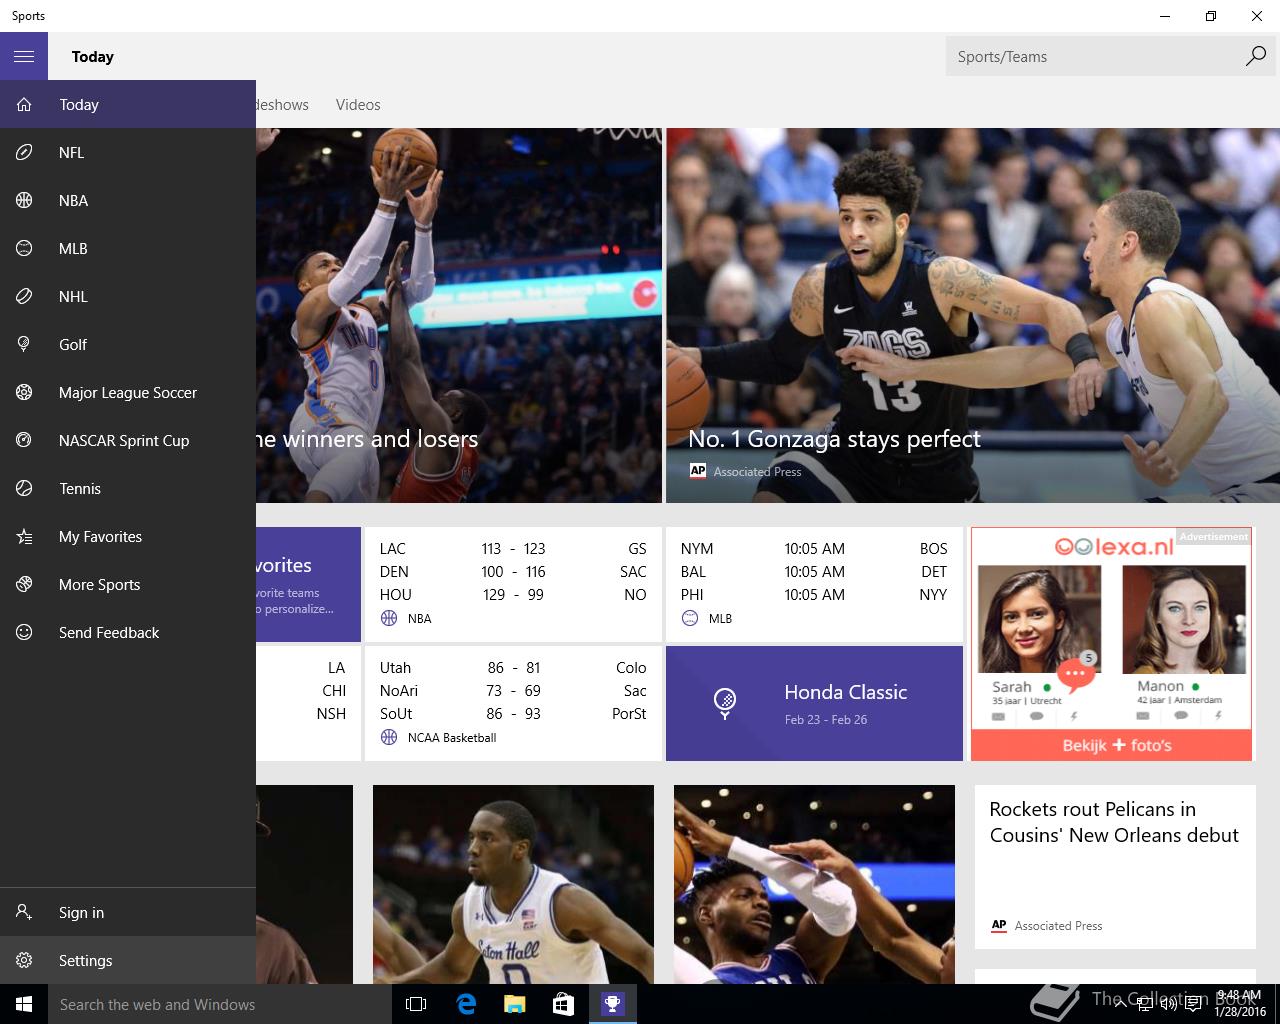Select the Golf icon in sidebar
The width and height of the screenshot is (1280, 1024).
pyautogui.click(x=24, y=344)
